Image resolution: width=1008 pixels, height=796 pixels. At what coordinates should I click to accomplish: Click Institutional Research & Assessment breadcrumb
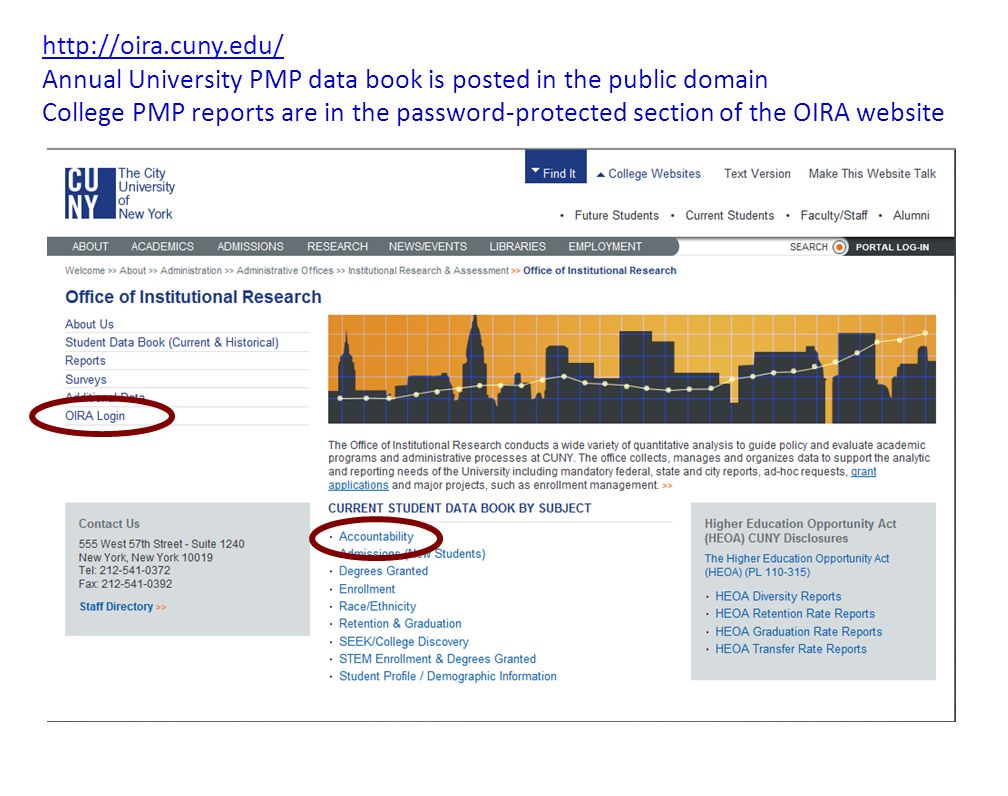(428, 271)
